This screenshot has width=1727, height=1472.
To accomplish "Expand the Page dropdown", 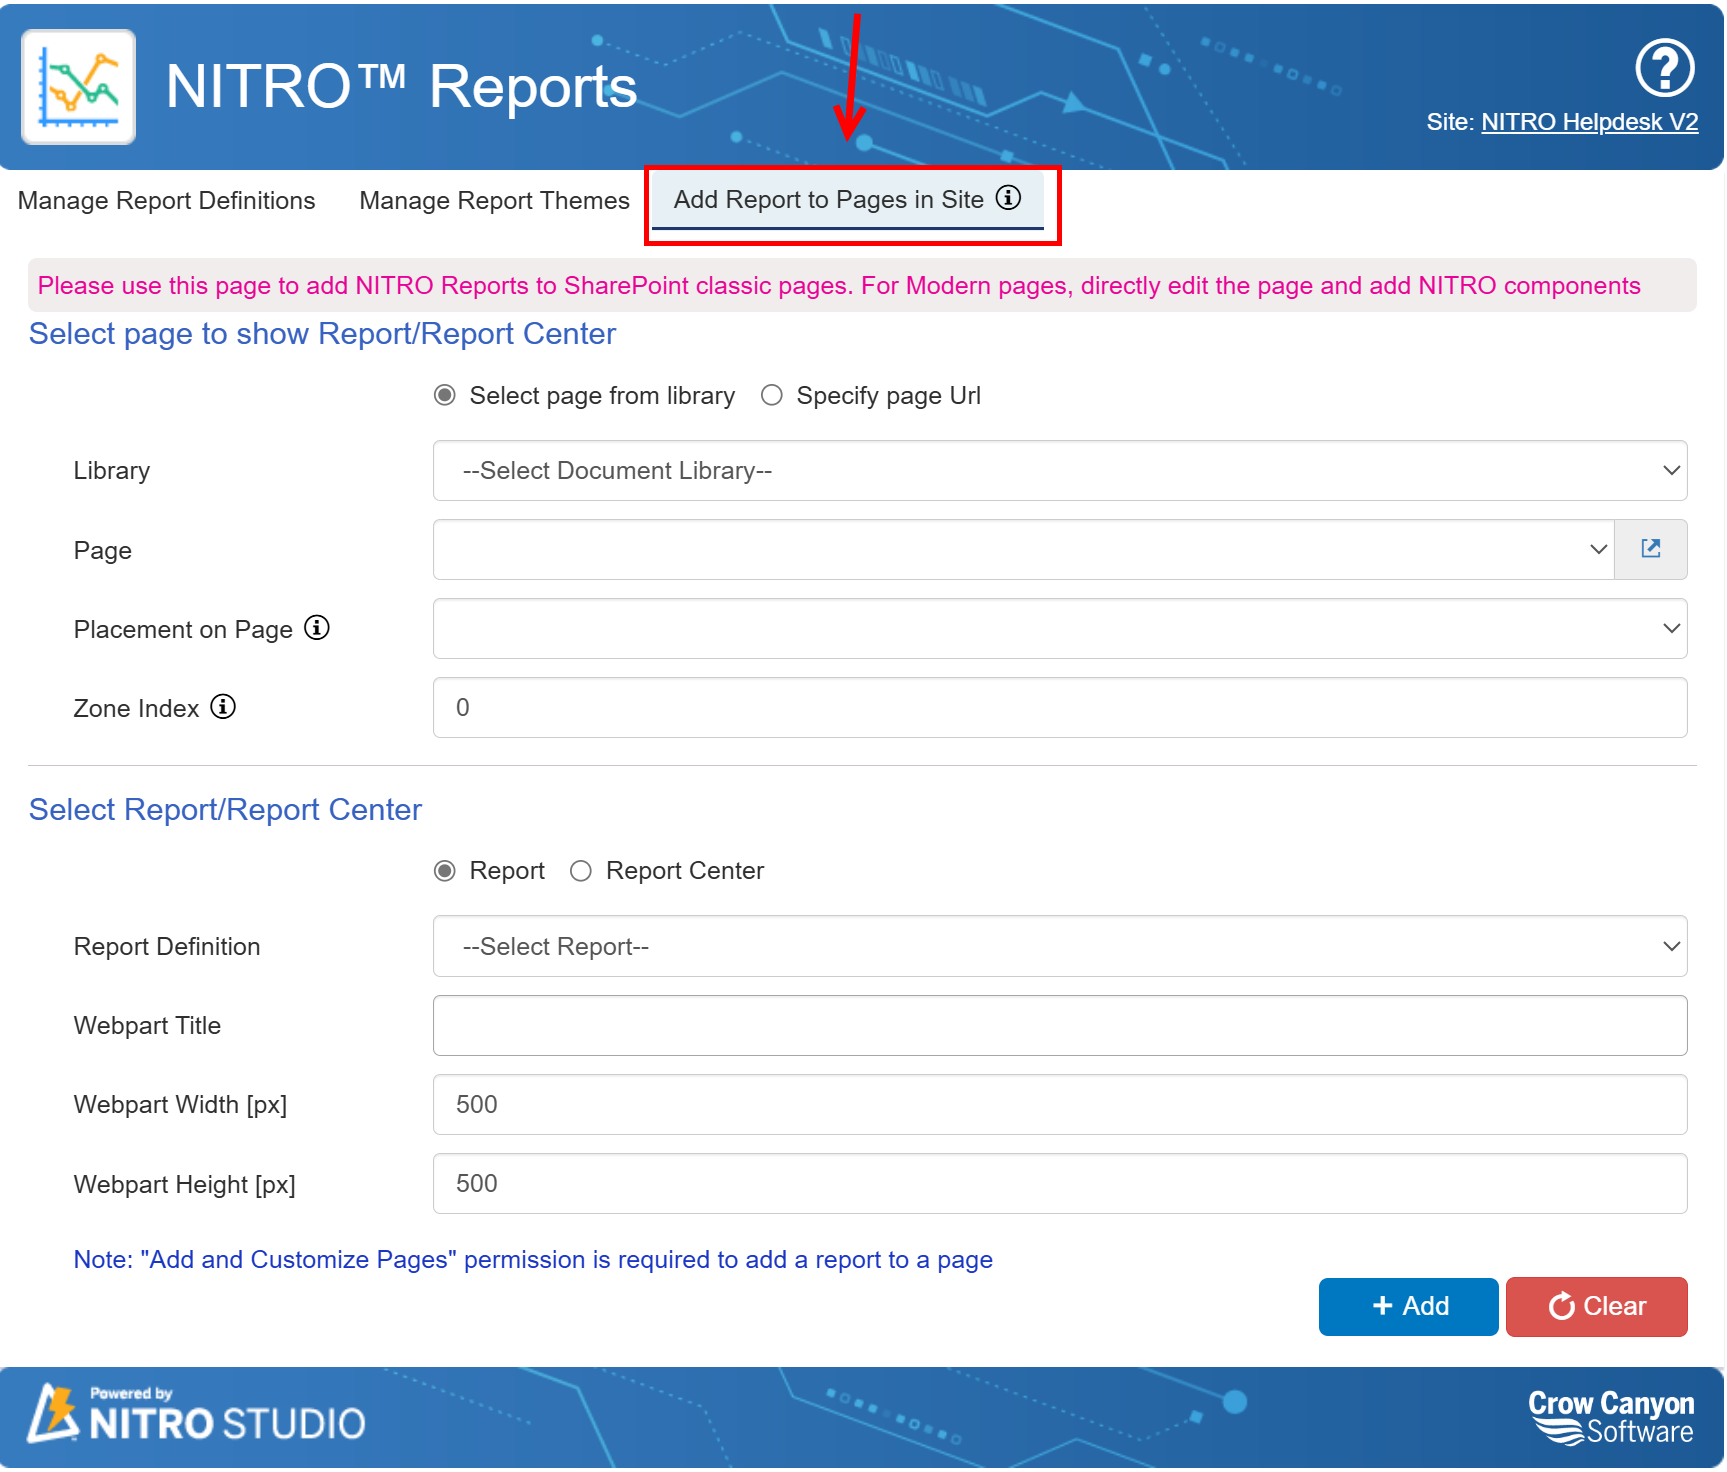I will pyautogui.click(x=1024, y=549).
